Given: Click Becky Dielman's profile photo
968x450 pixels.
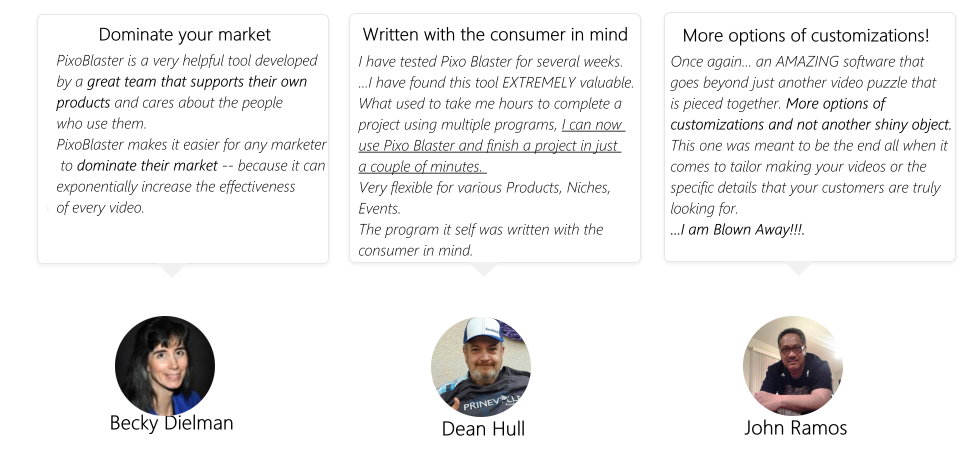Looking at the screenshot, I should 165,365.
